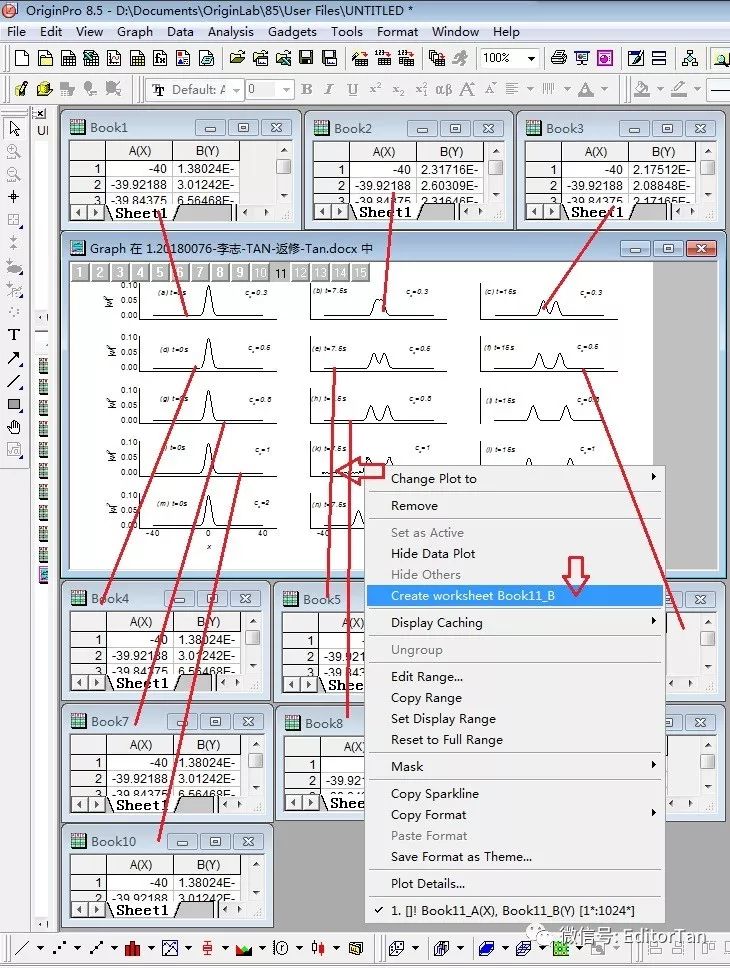The height and width of the screenshot is (968, 730).
Task: Choose Create worksheet Book11_B
Action: [x=515, y=596]
